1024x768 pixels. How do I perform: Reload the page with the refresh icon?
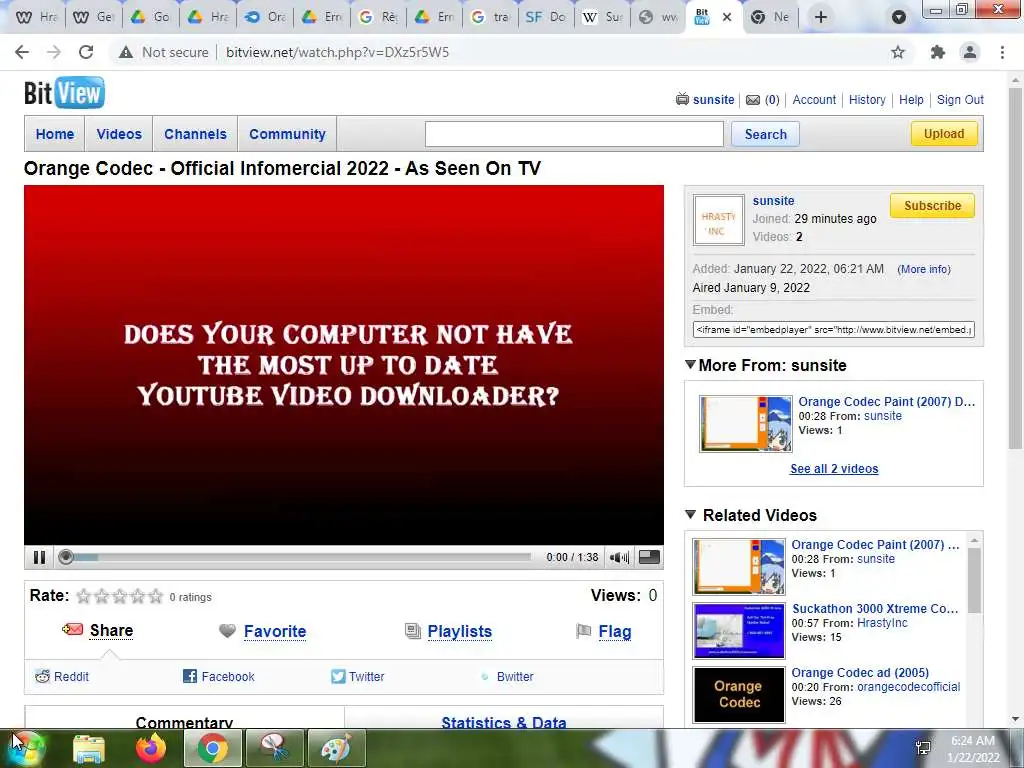coord(86,52)
